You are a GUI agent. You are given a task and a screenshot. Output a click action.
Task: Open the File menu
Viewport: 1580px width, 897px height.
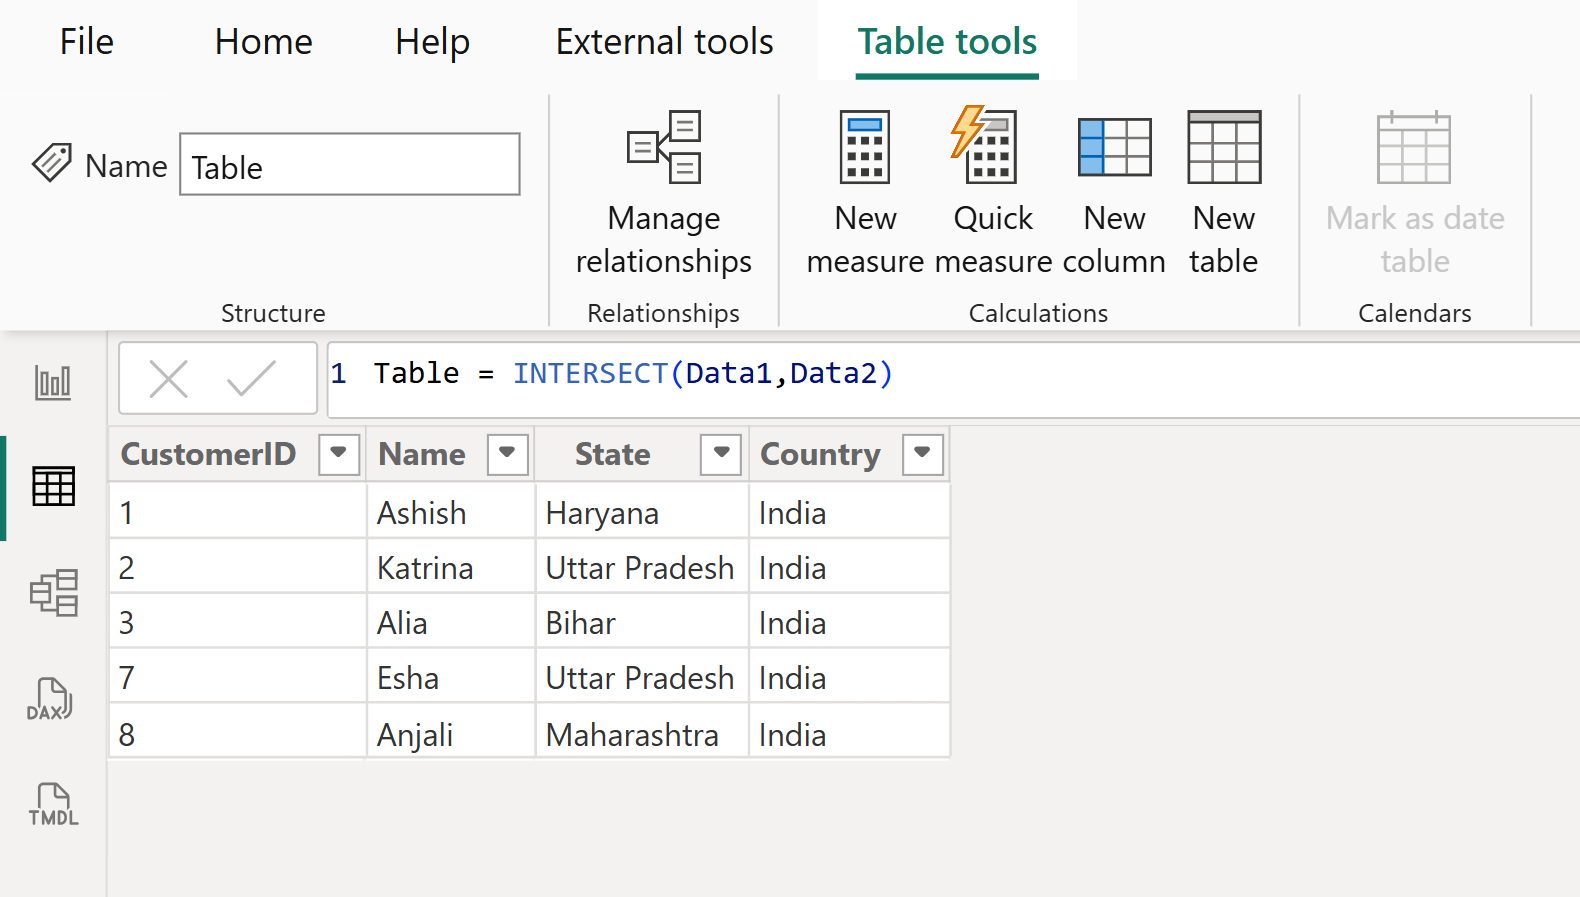87,42
